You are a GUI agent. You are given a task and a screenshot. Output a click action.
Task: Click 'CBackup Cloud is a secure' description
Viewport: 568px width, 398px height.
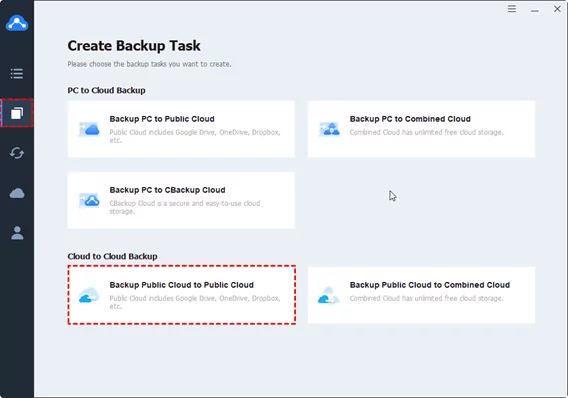click(185, 207)
